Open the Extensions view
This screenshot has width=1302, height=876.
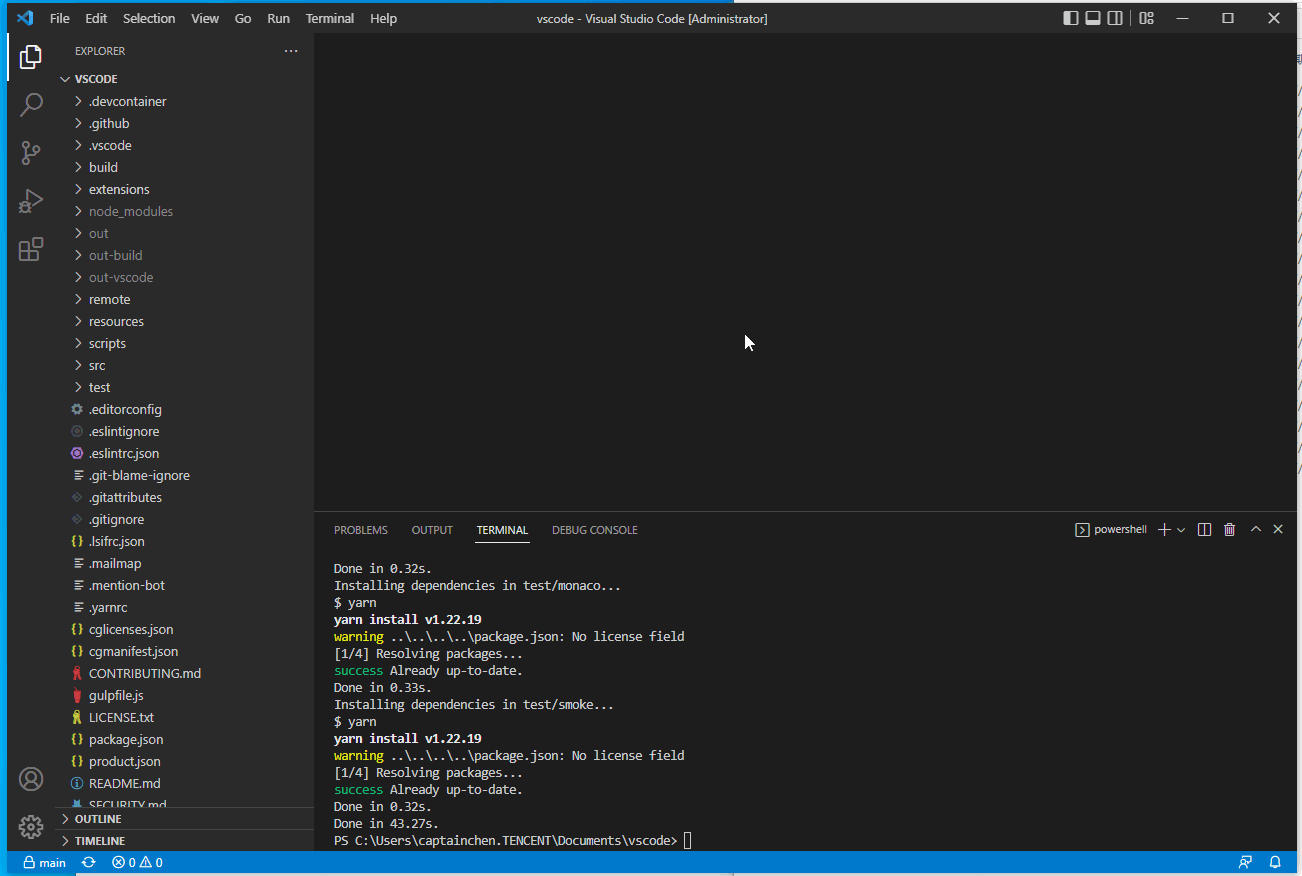pyautogui.click(x=31, y=249)
